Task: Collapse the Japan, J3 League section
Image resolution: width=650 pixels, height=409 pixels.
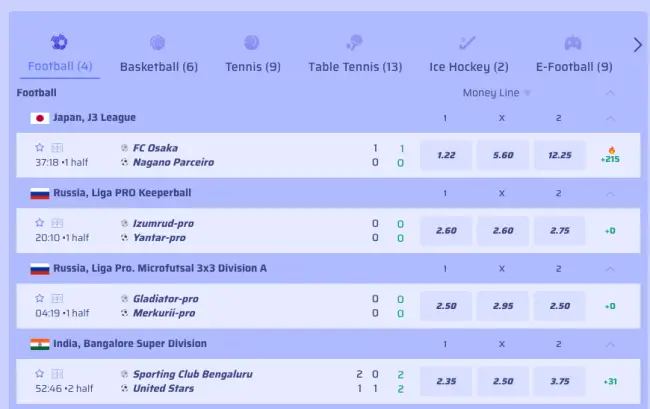Action: 610,118
